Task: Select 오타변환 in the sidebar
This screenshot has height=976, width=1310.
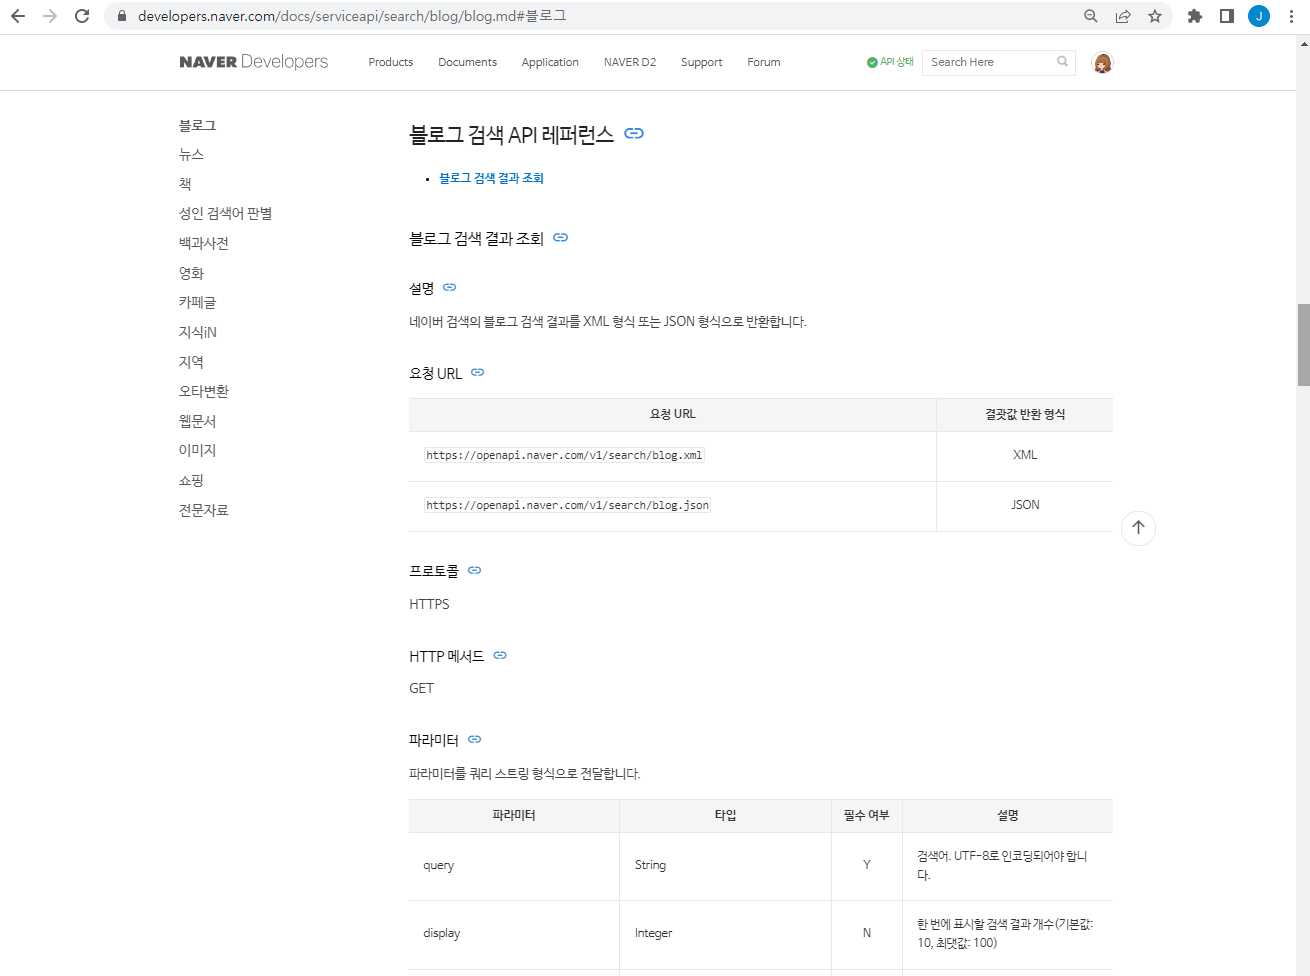Action: [204, 391]
